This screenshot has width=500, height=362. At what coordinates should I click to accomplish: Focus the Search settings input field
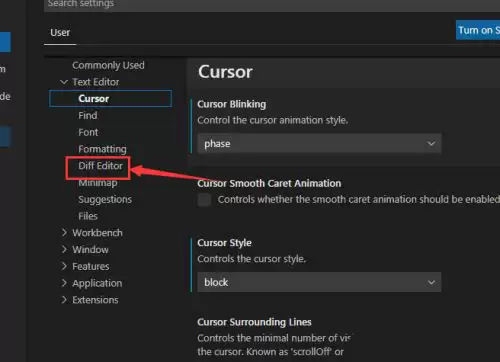tap(272, 5)
